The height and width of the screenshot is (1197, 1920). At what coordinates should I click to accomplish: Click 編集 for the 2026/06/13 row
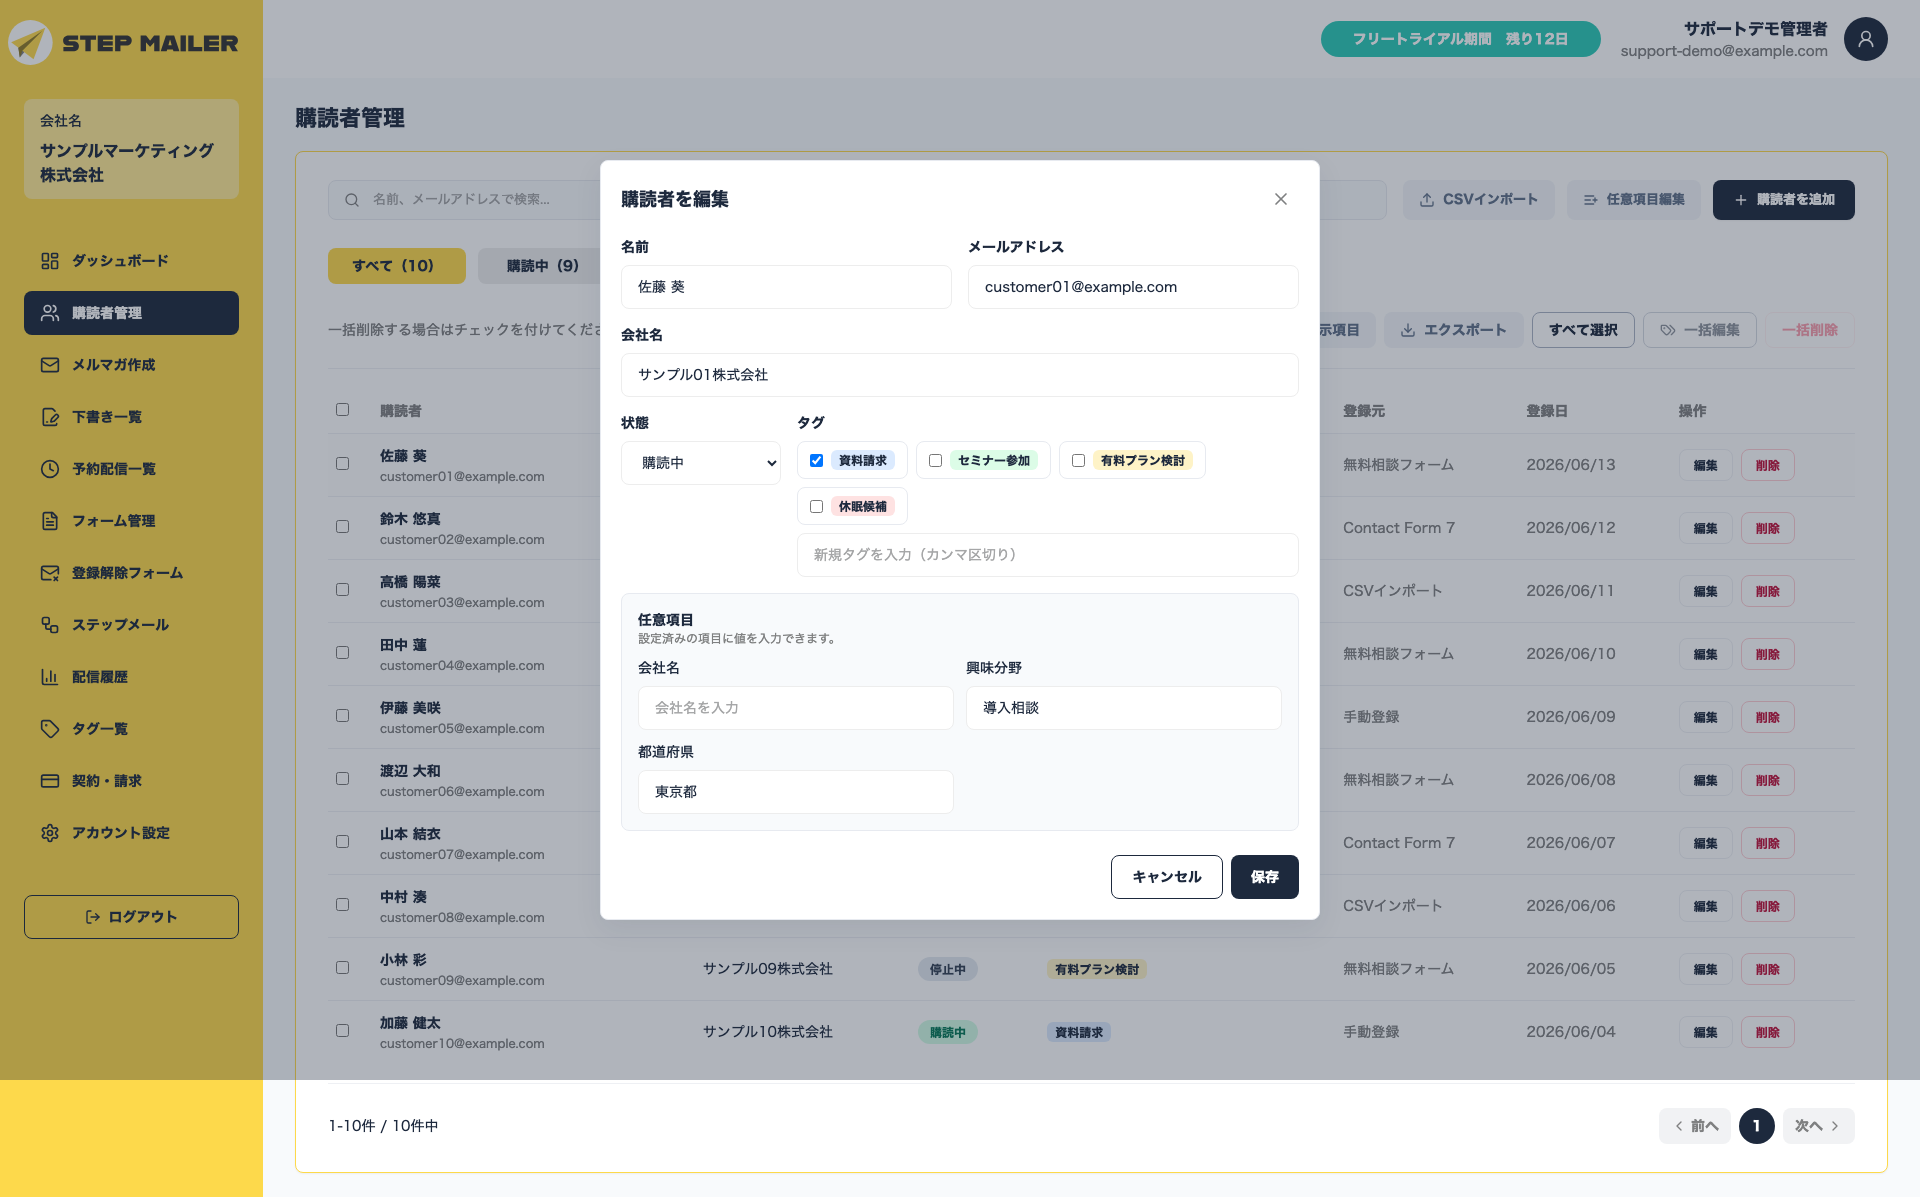tap(1706, 465)
